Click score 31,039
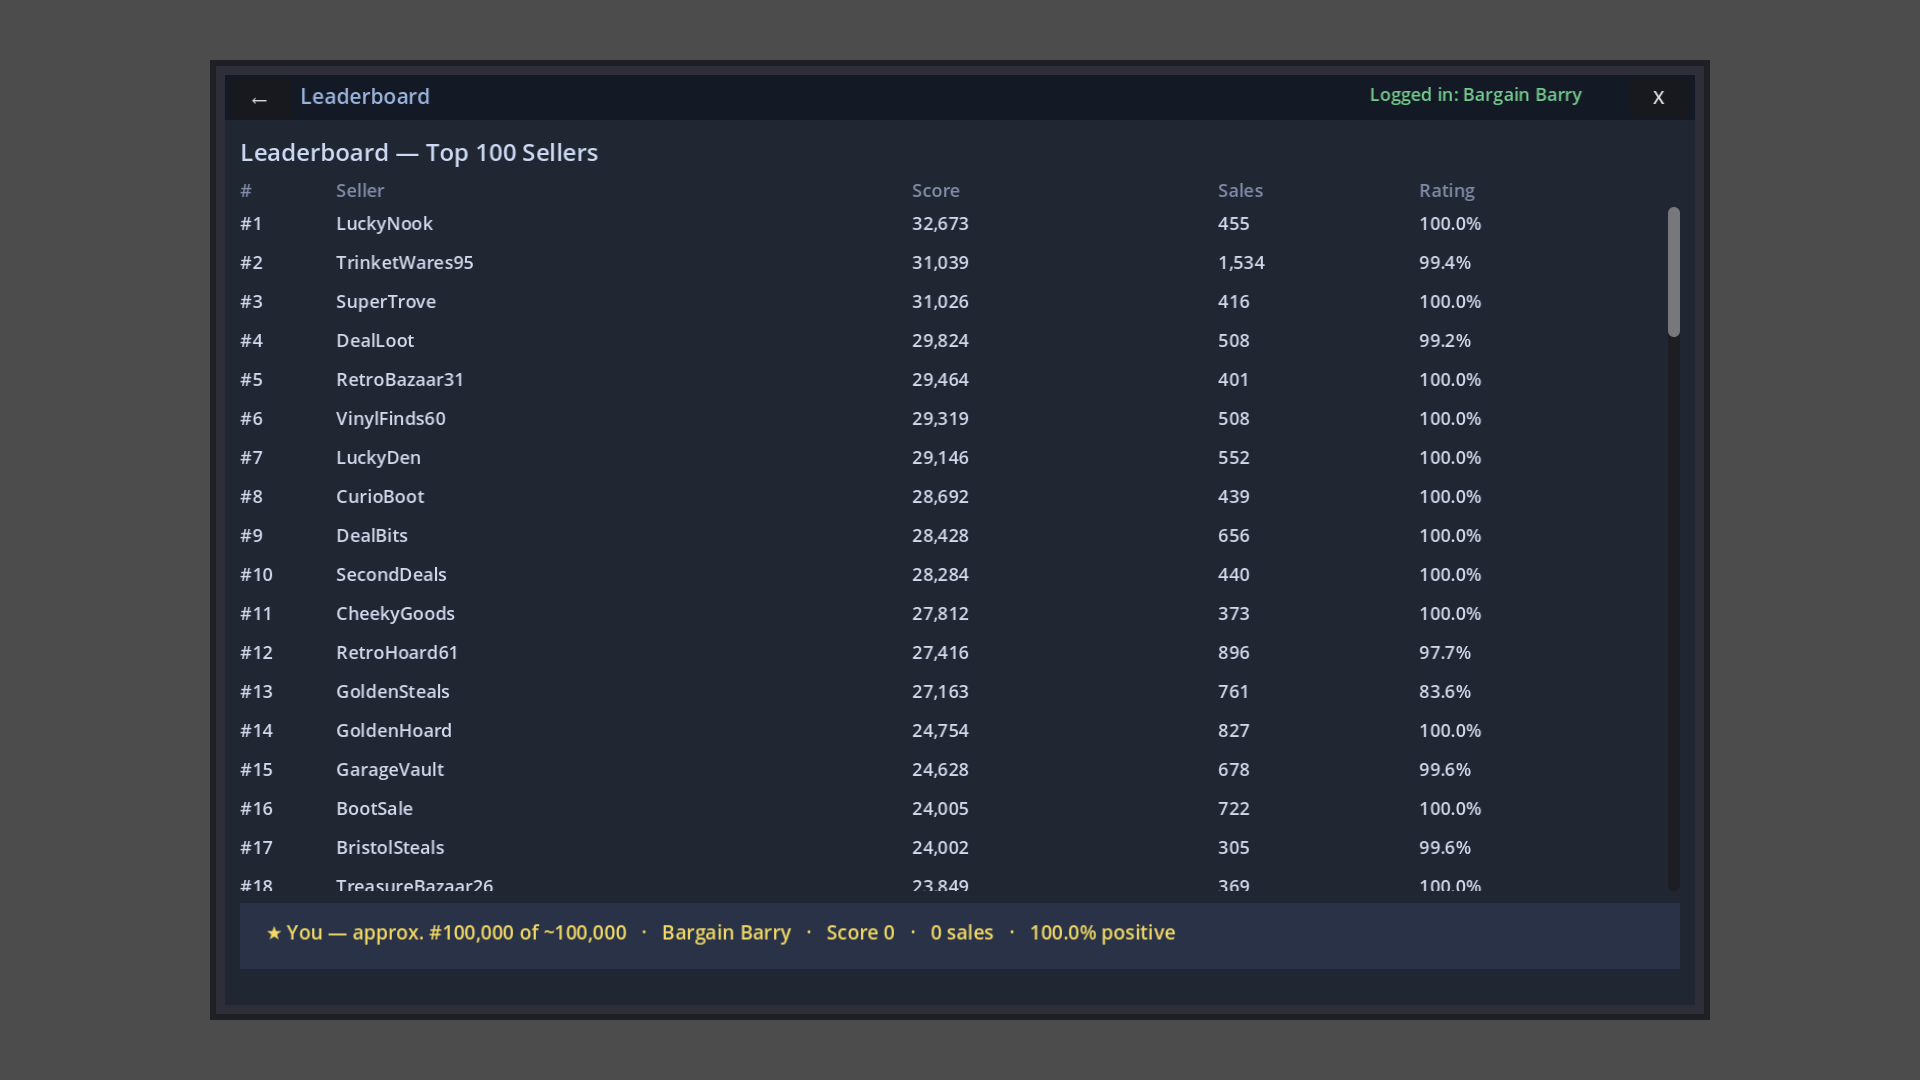This screenshot has height=1080, width=1920. [x=939, y=263]
